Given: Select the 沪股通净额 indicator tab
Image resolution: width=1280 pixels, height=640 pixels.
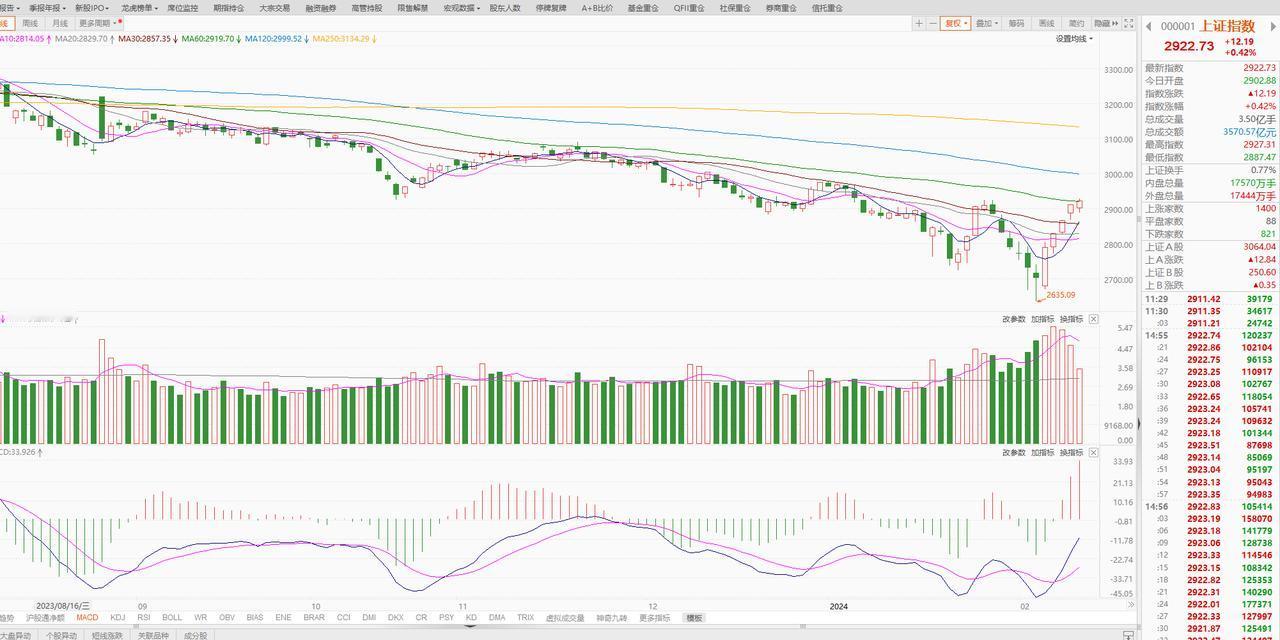Looking at the screenshot, I should pos(46,618).
